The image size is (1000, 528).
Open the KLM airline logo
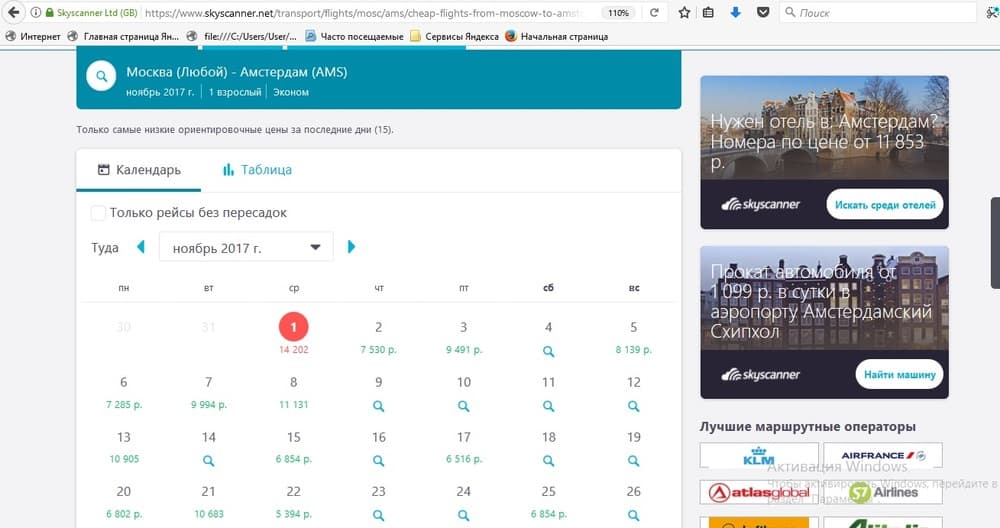(759, 455)
